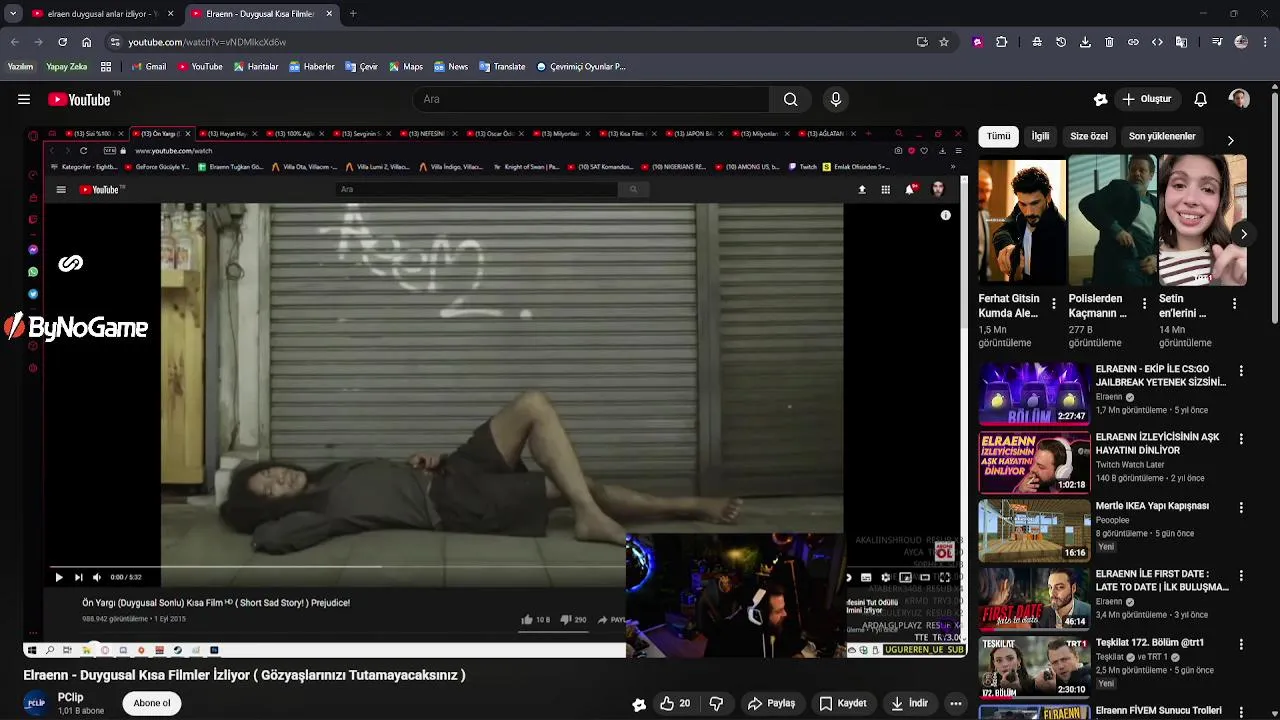The image size is (1280, 720).
Task: Open options for Mertle IKEA Yapı Kapışması
Action: 1241,508
